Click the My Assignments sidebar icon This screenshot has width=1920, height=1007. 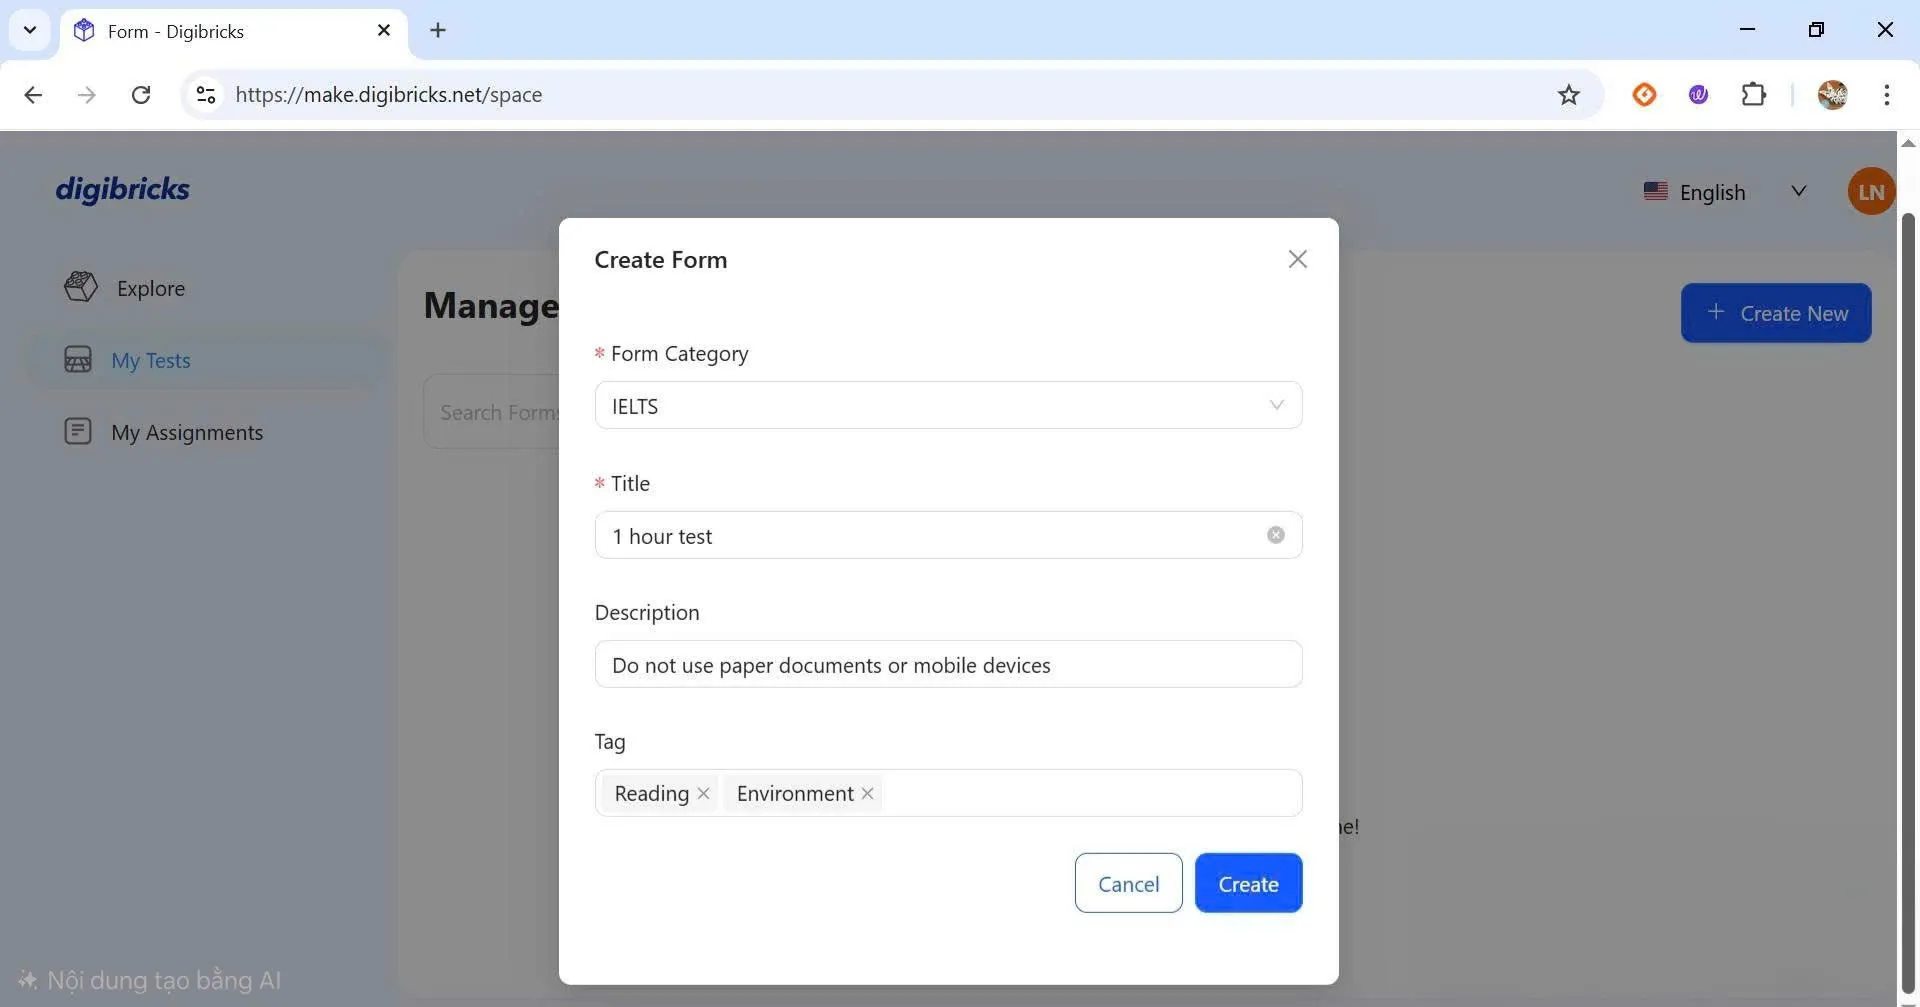78,431
